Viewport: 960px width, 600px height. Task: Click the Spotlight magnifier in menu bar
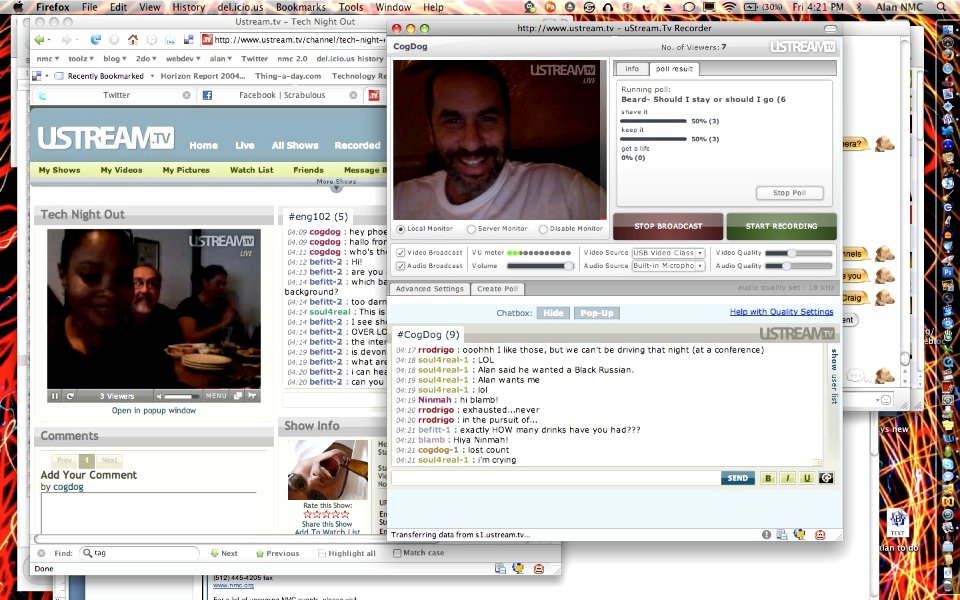[x=942, y=7]
